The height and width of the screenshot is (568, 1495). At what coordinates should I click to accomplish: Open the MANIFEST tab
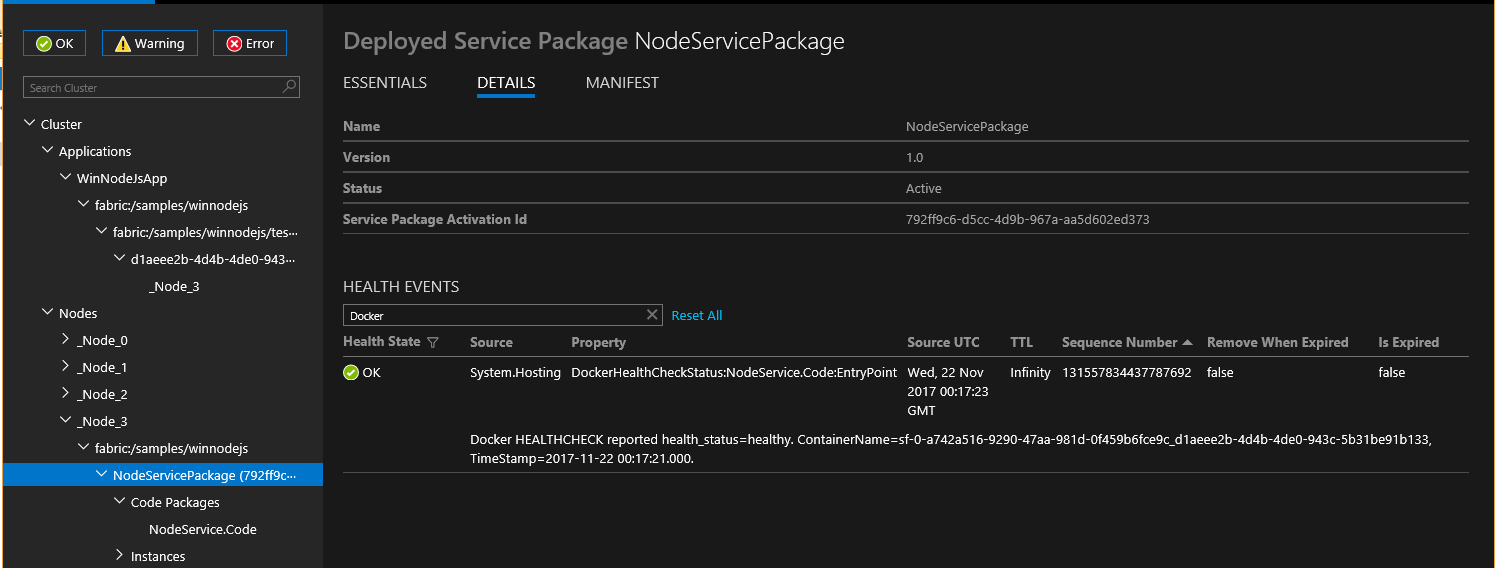622,83
